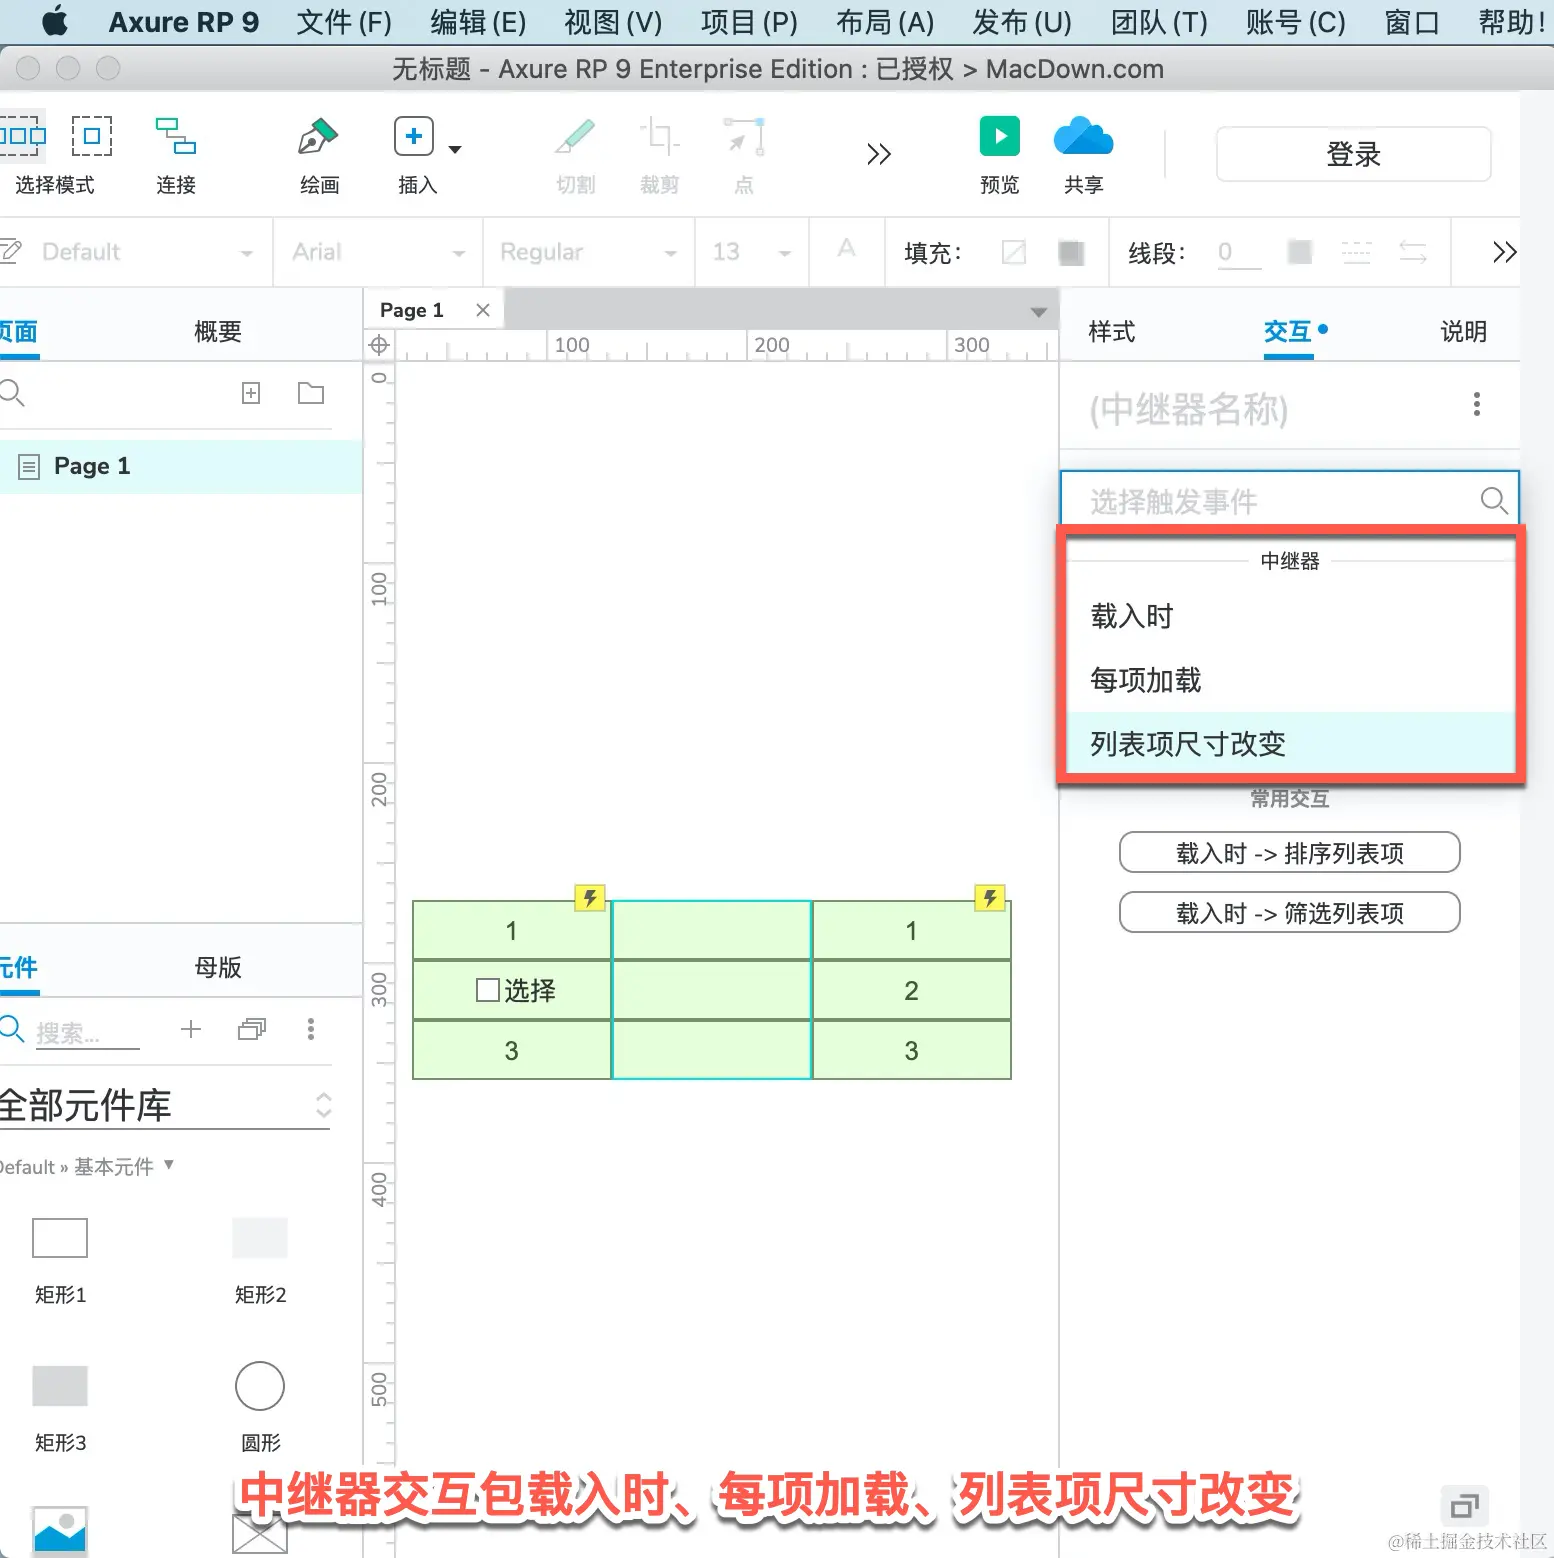Screen dimensions: 1554x1558
Task: Click the line width field
Action: [1239, 252]
